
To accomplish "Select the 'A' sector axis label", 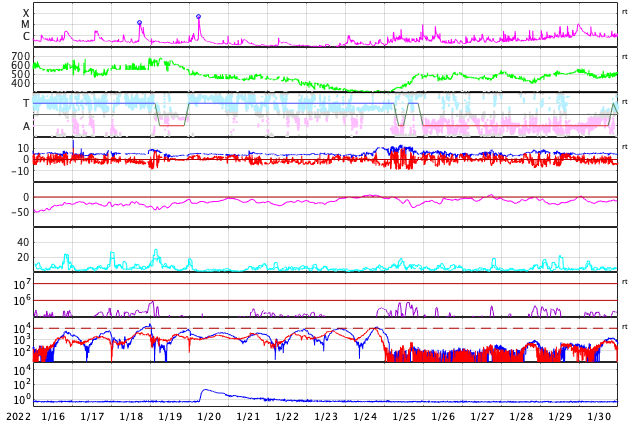I will click(26, 127).
